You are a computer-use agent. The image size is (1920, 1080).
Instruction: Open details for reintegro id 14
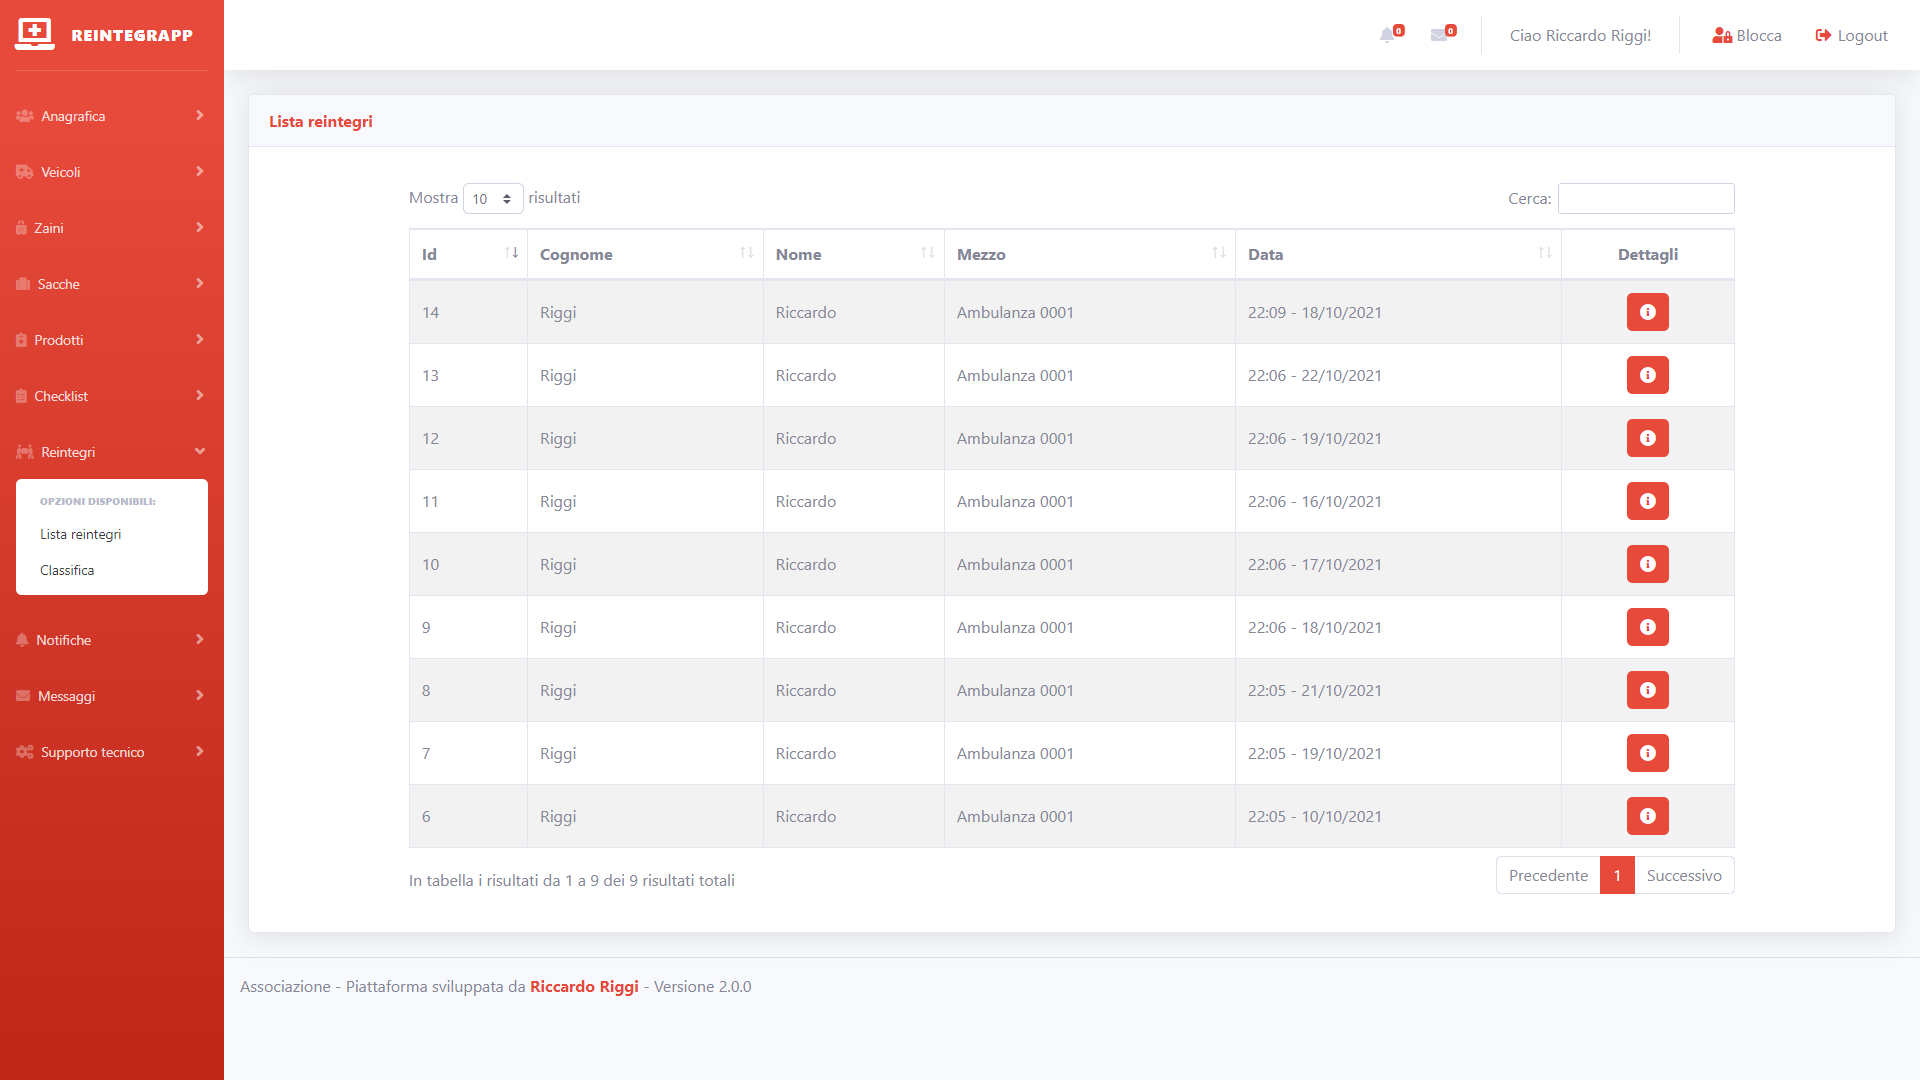pyautogui.click(x=1648, y=312)
